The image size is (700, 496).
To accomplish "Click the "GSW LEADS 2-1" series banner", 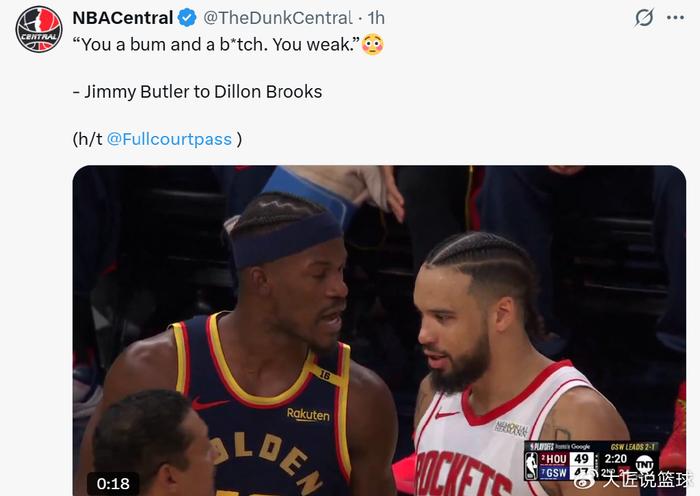I will 632,446.
